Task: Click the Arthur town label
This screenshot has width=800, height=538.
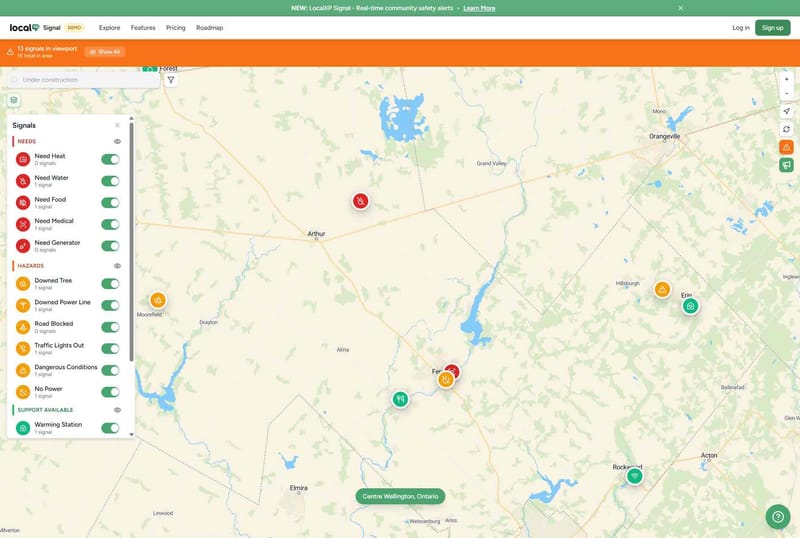Action: 316,234
